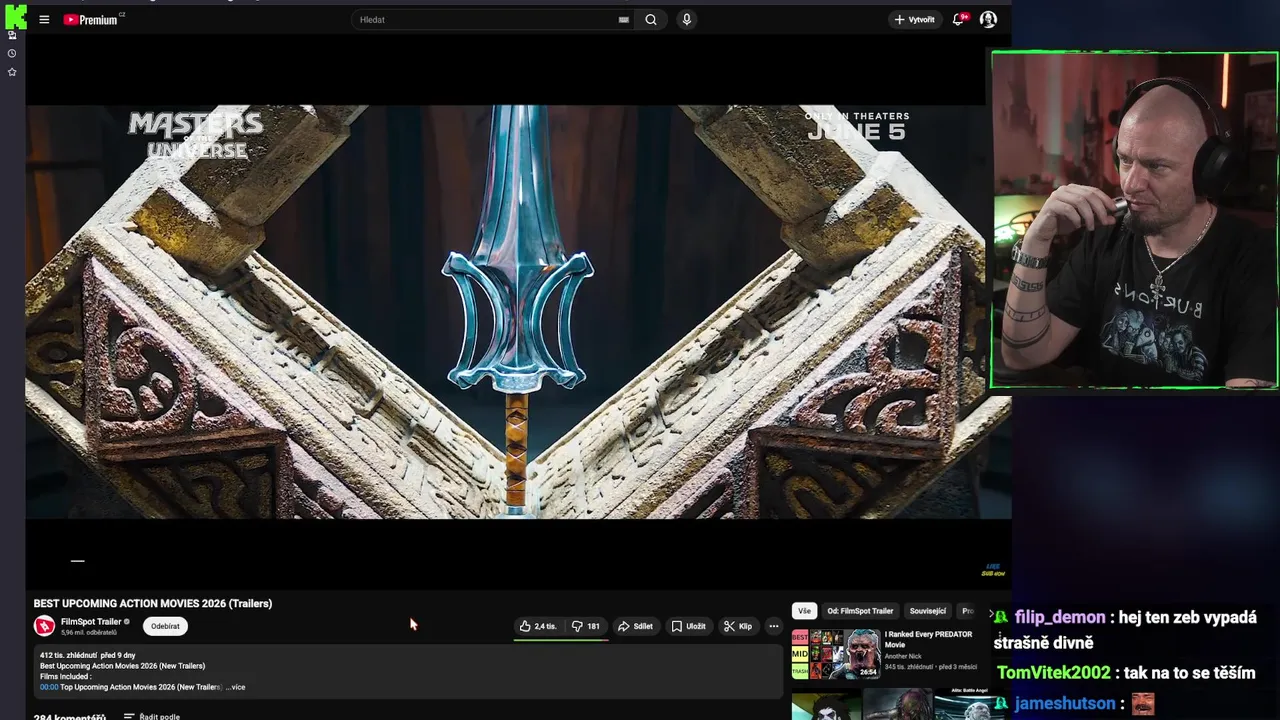Open the three-dot more actions menu
This screenshot has width=1280, height=720.
click(773, 626)
